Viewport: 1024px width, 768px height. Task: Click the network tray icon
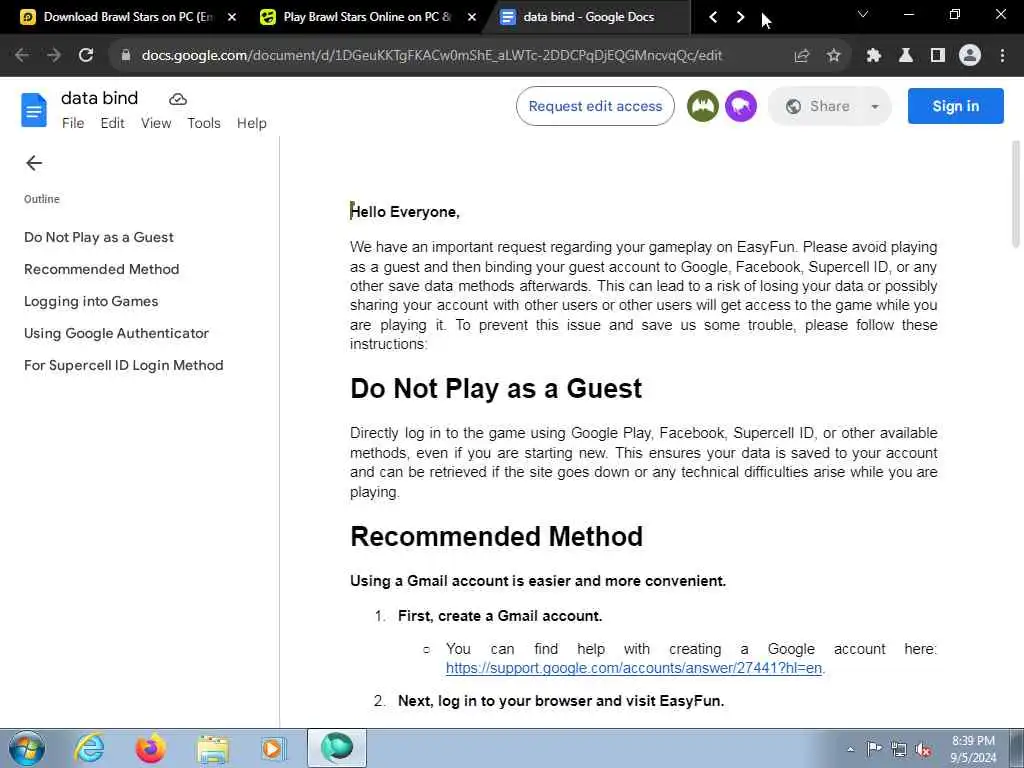pos(899,750)
